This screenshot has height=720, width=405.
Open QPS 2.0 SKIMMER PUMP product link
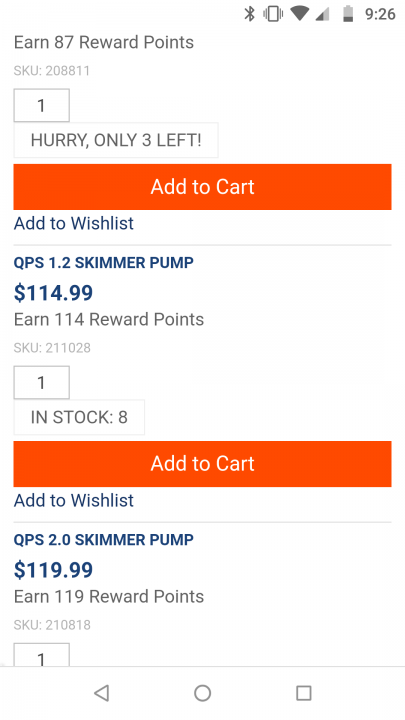[x=104, y=540]
